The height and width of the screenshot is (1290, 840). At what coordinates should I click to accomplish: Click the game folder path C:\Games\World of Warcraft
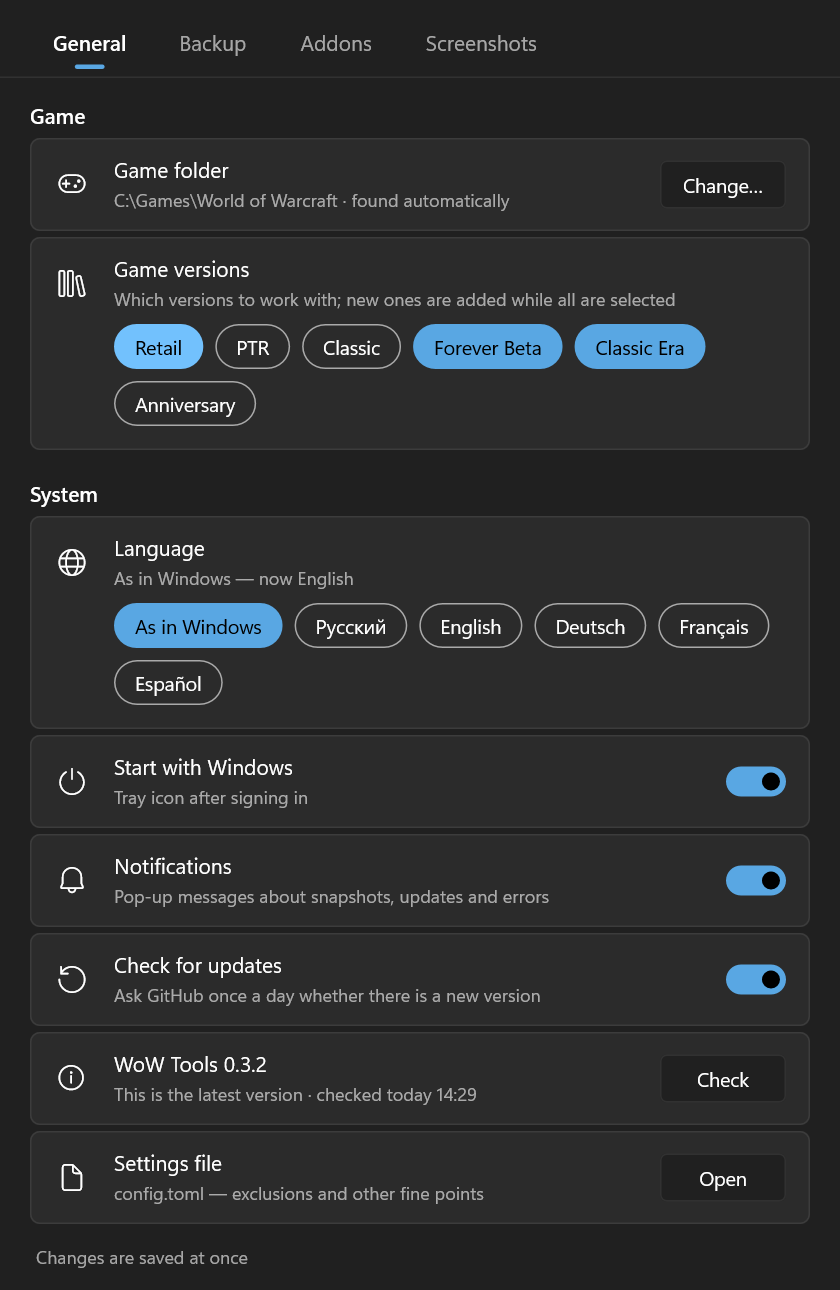click(226, 201)
